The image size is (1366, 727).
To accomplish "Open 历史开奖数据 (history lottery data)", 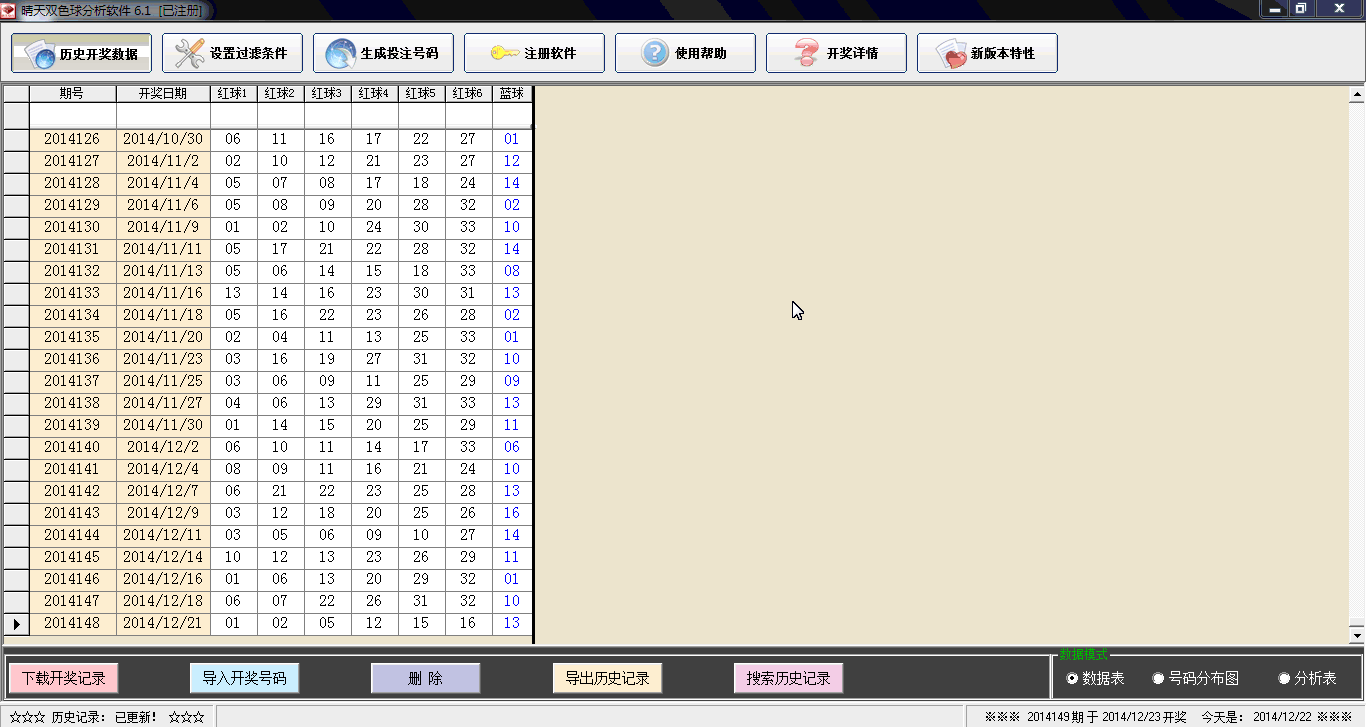I will 80,52.
